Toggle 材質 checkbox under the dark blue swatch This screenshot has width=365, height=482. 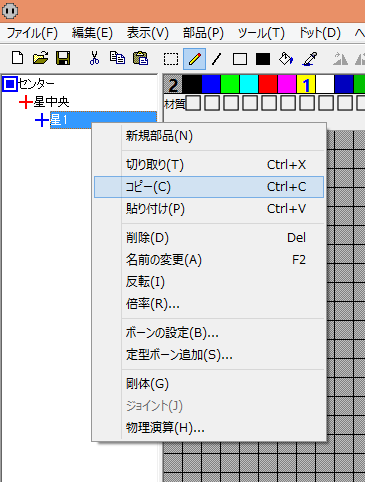(345, 103)
